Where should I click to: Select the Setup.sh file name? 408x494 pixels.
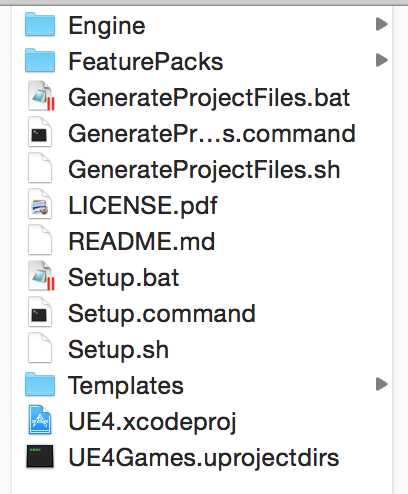click(118, 349)
